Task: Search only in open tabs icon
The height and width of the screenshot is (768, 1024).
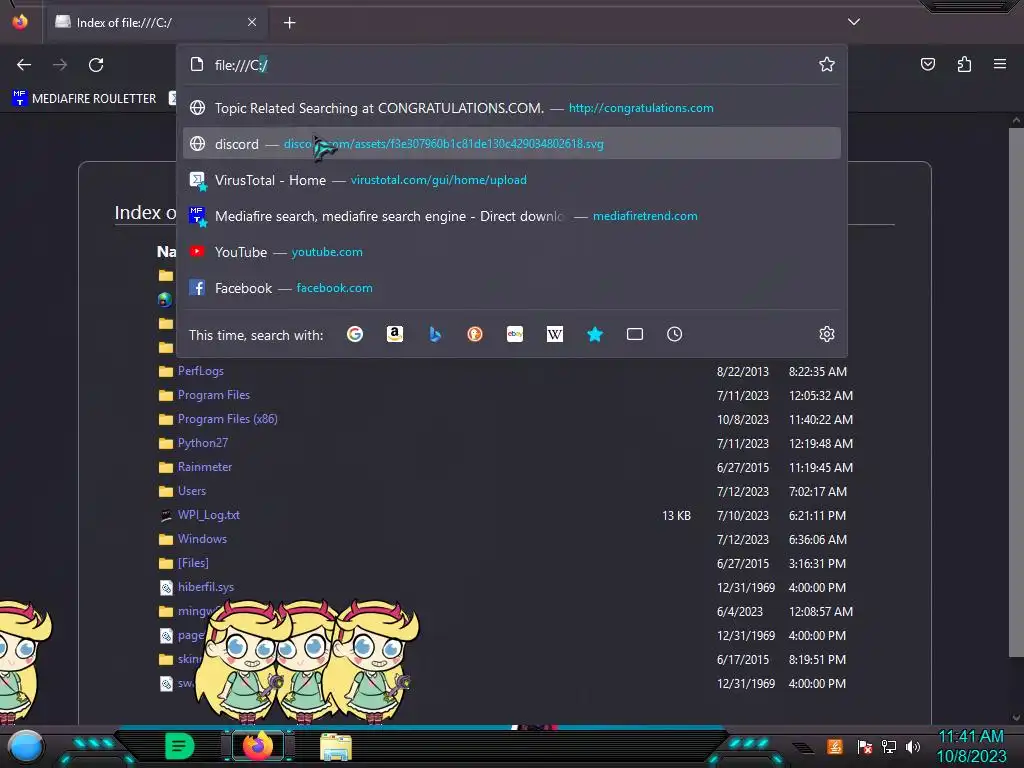Action: (x=635, y=334)
